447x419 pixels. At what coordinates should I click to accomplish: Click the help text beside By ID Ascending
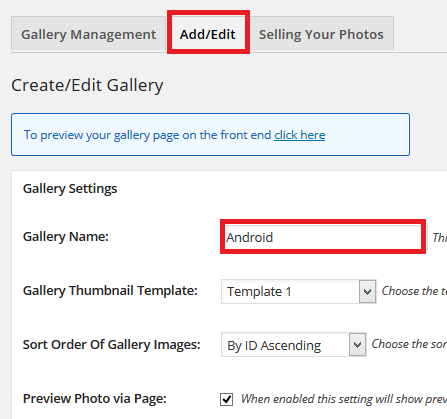[409, 344]
